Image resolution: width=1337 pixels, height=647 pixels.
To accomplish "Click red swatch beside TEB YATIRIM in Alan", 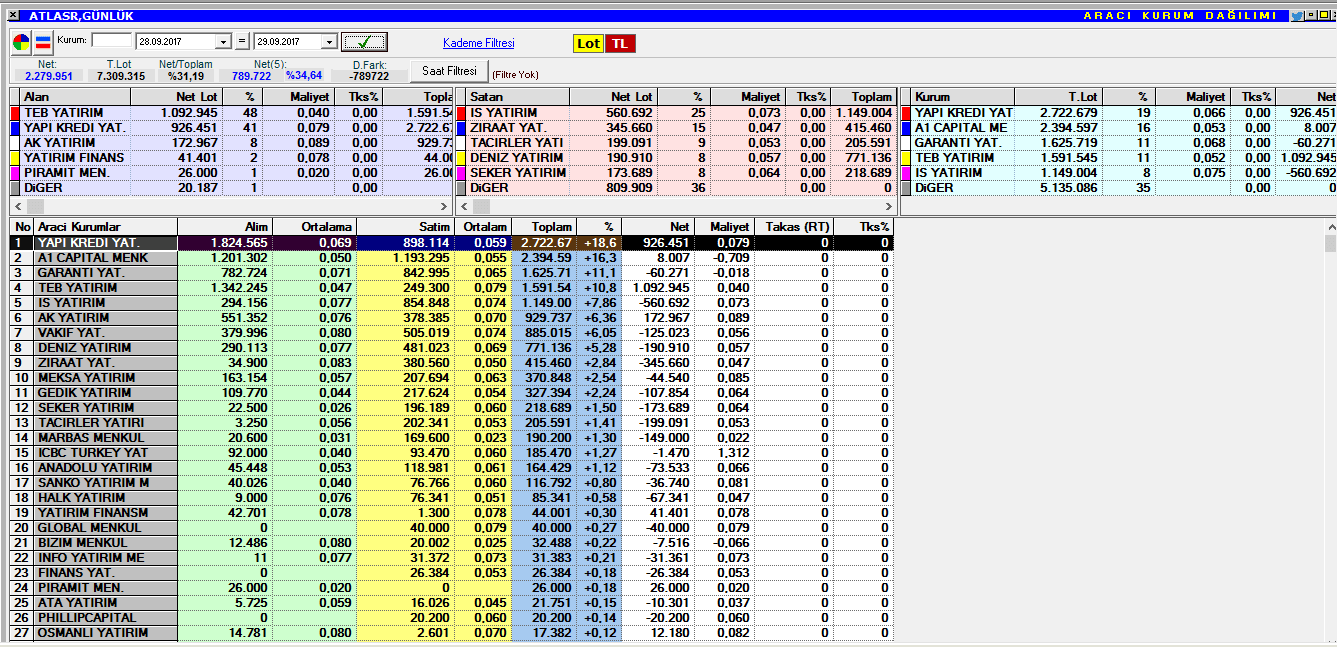I will 14,113.
